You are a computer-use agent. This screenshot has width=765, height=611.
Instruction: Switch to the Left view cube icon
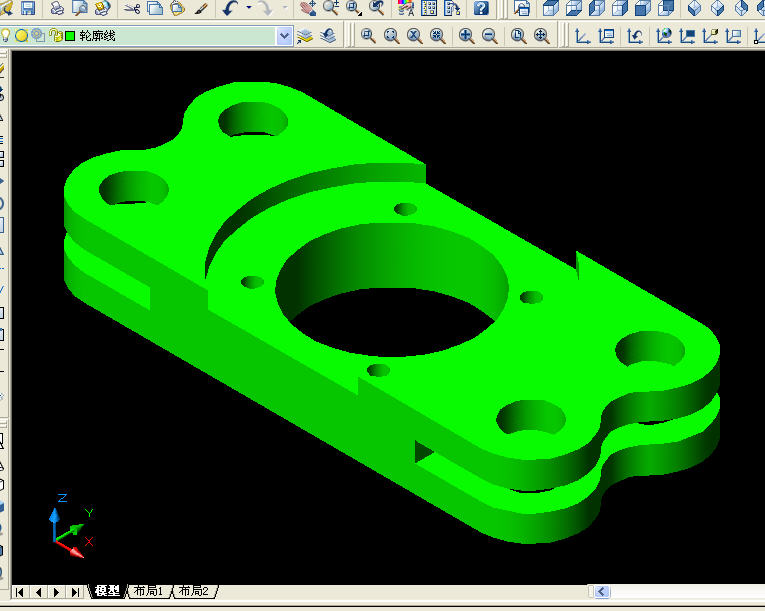[x=597, y=8]
